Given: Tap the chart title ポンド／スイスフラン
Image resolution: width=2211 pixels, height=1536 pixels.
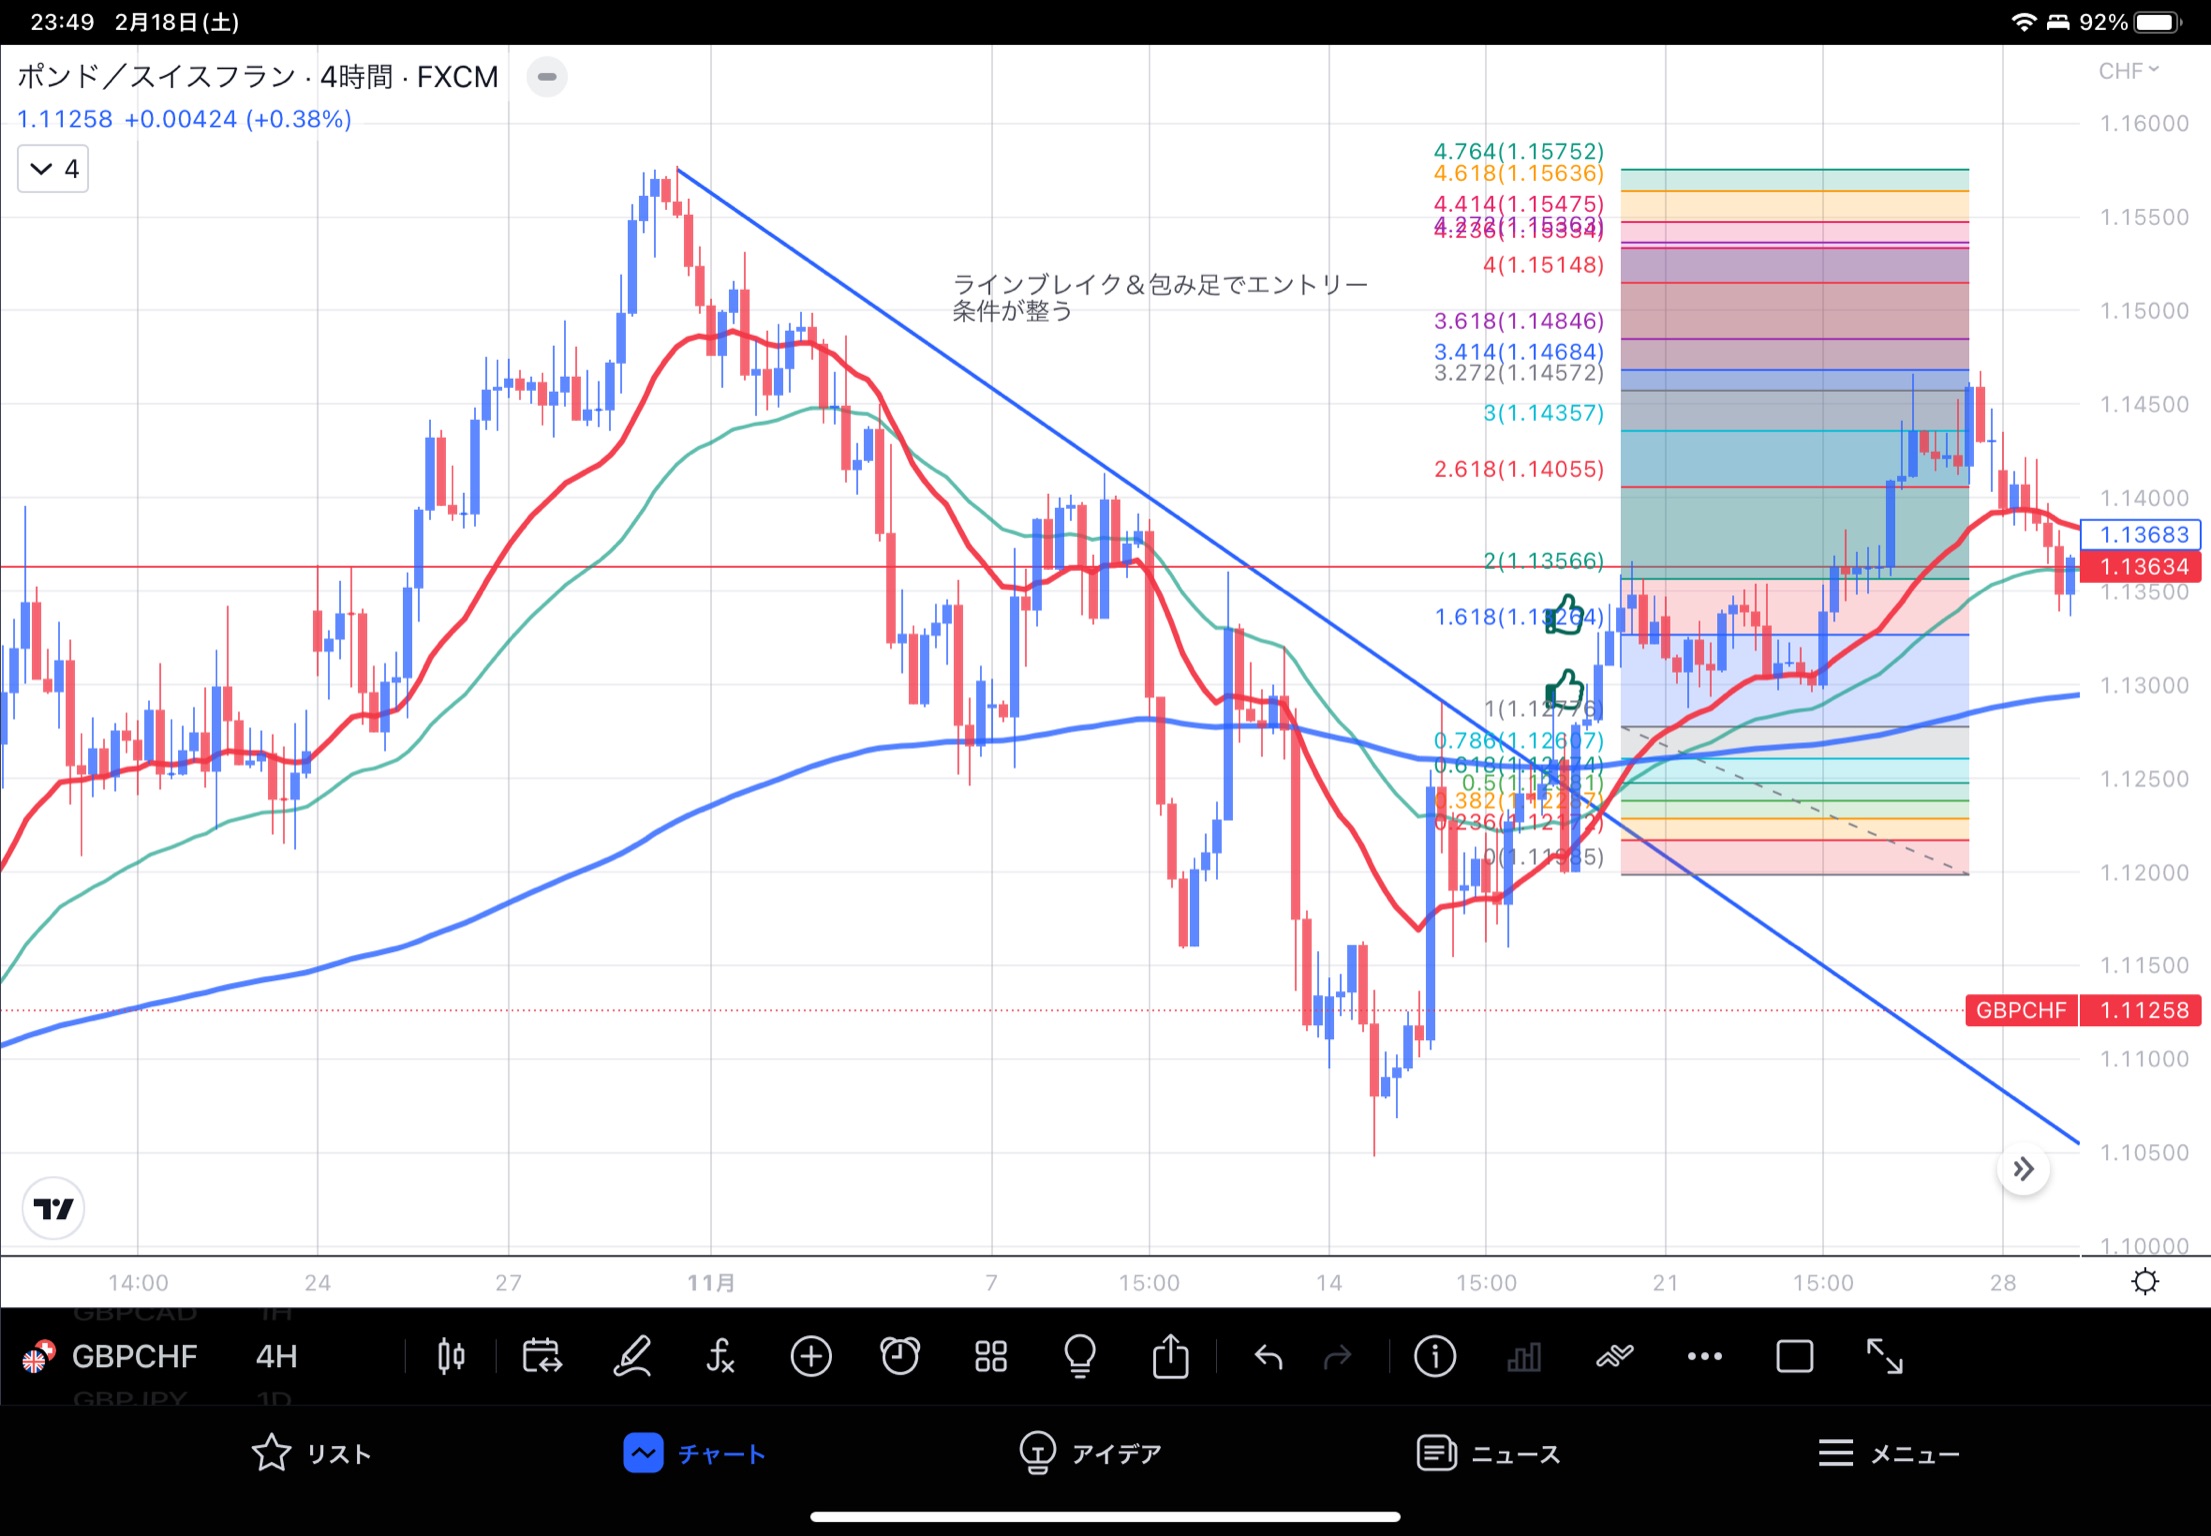Looking at the screenshot, I should tap(156, 77).
